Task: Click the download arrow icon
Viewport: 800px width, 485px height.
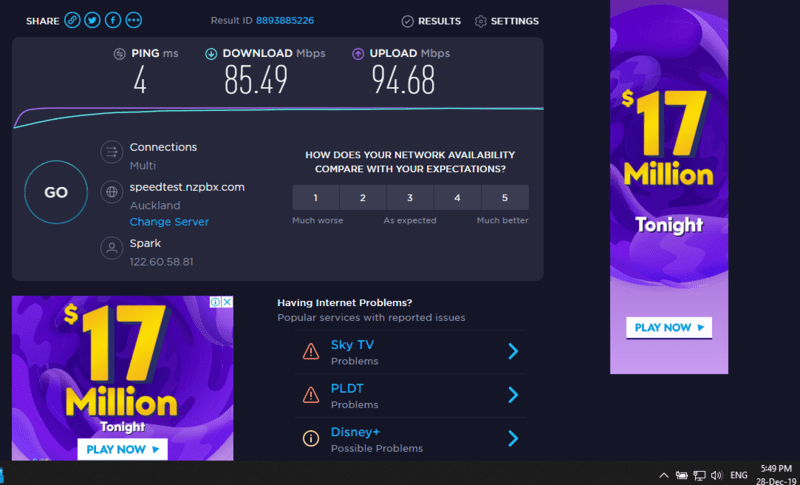Action: point(211,54)
